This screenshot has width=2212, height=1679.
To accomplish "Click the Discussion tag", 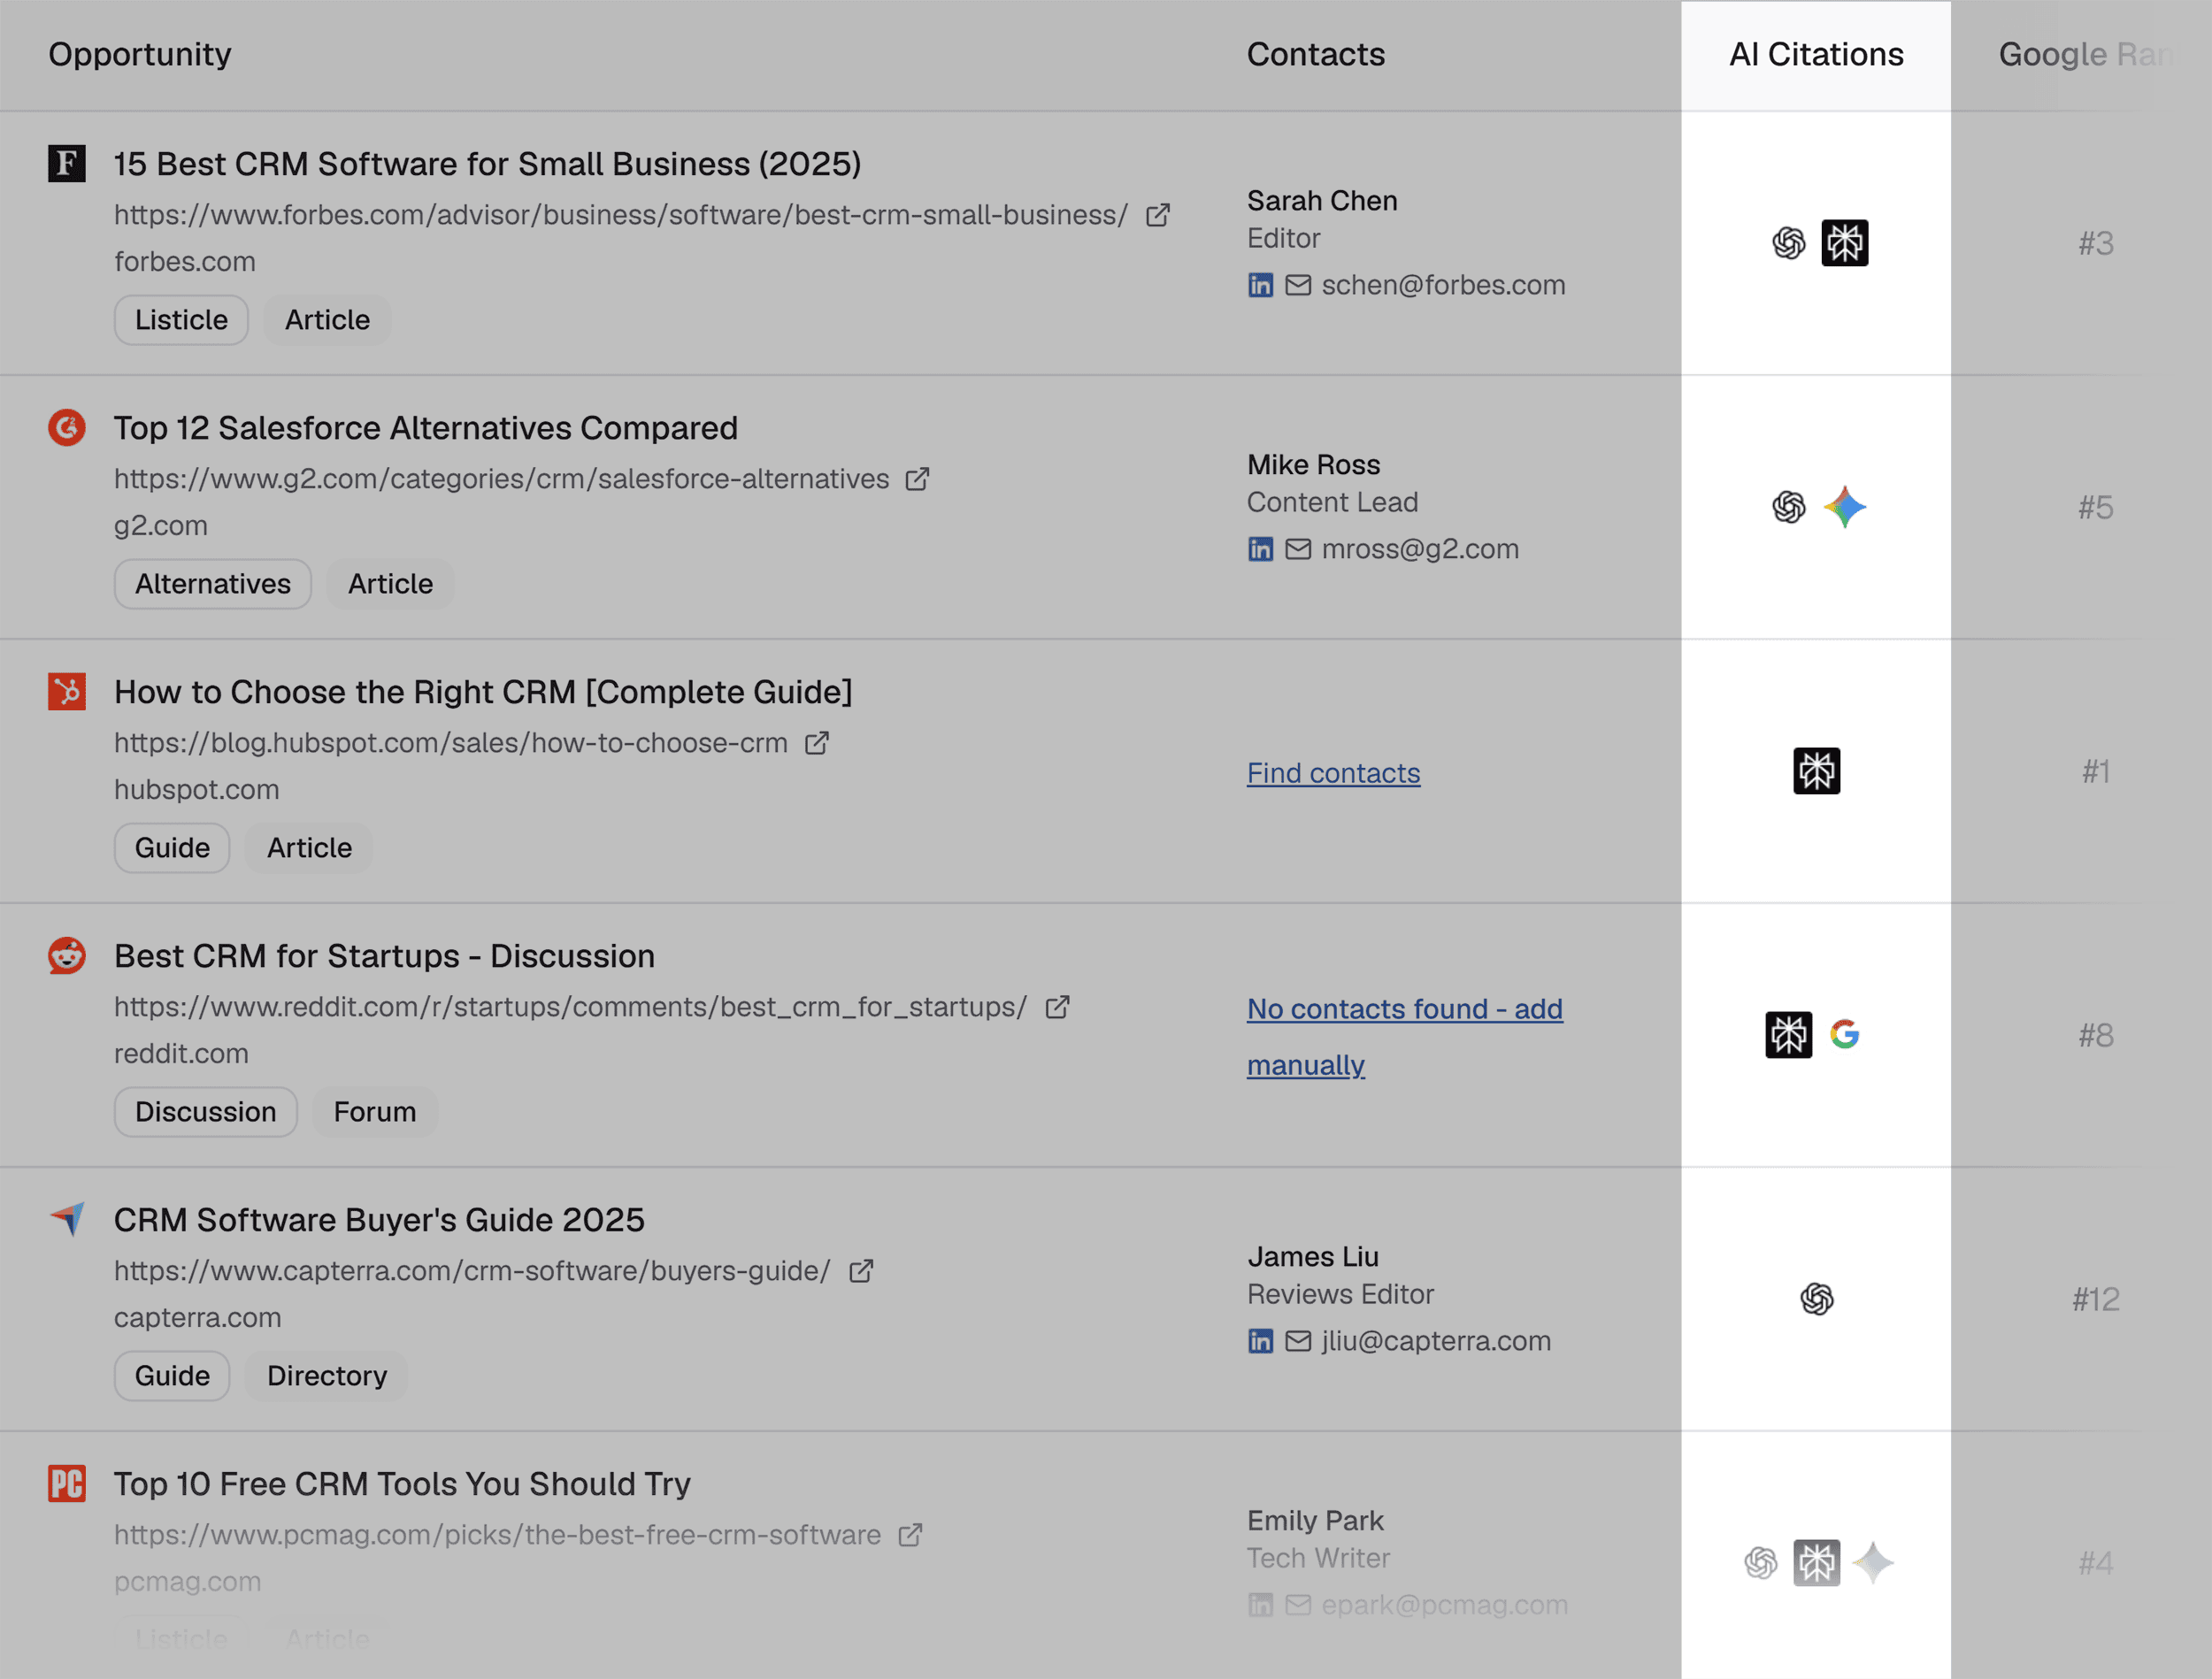I will (205, 1112).
